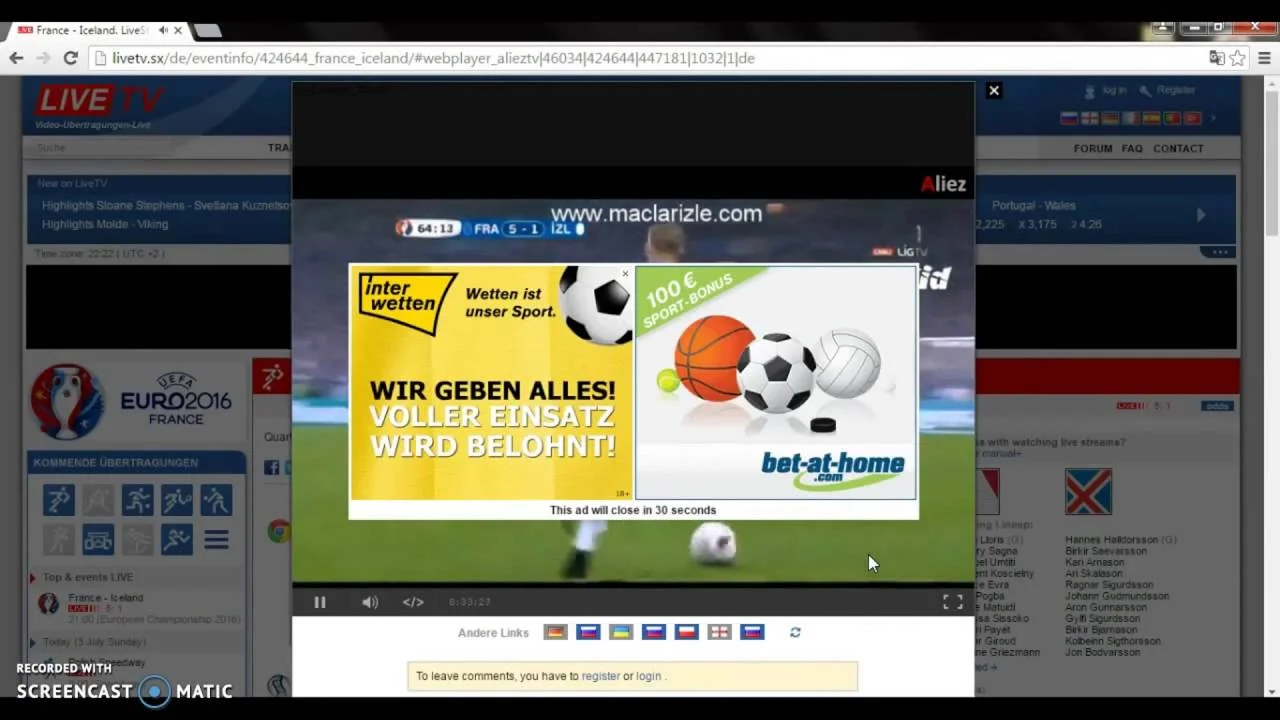1280x720 pixels.
Task: Click the register link in comments notice
Action: [x=600, y=676]
